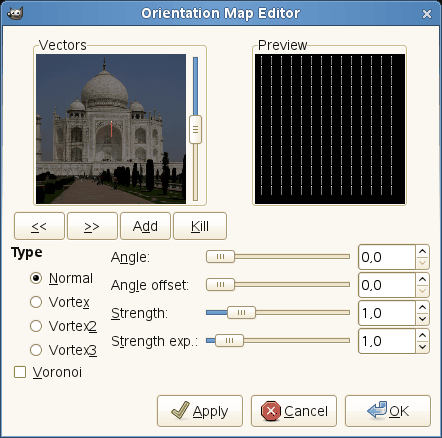Increase Angle with the up arrow
The image size is (442, 438).
[x=422, y=251]
